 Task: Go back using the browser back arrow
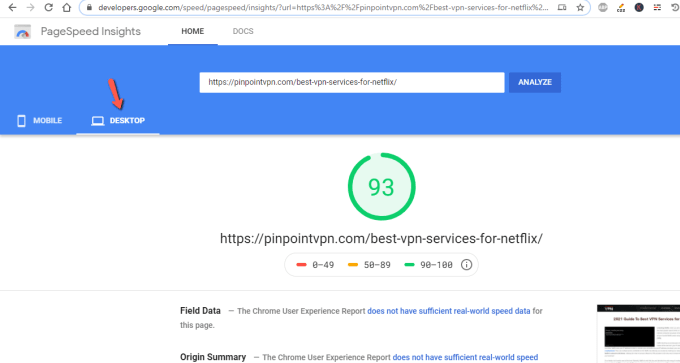pos(12,7)
